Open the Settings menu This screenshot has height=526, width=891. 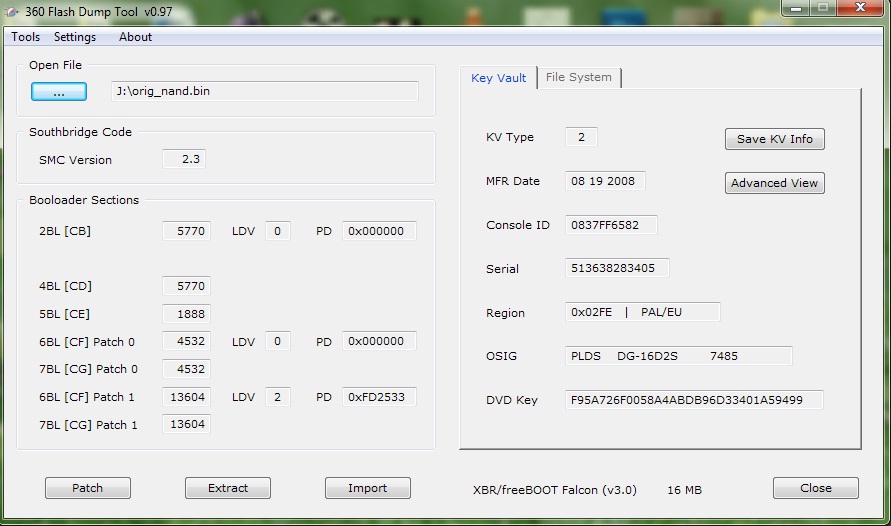pyautogui.click(x=74, y=37)
